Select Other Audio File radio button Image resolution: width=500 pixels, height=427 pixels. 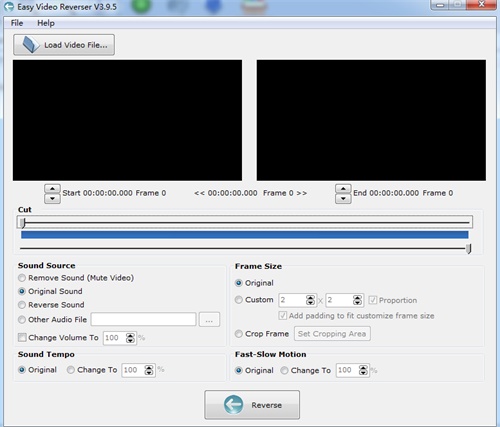(22, 319)
